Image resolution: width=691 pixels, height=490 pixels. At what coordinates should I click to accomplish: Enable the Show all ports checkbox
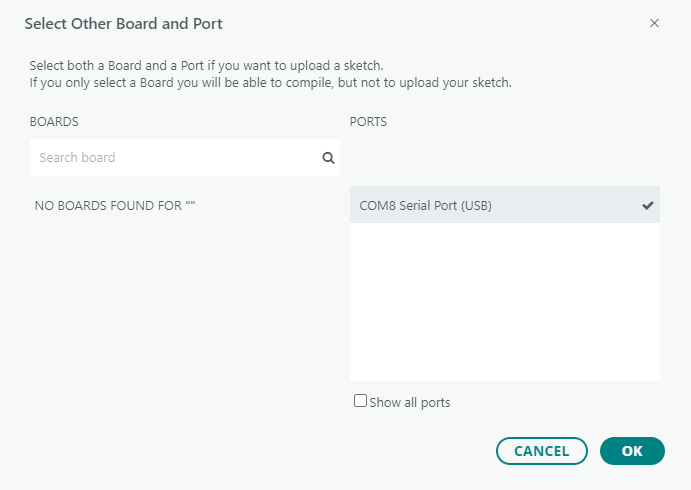coord(360,401)
